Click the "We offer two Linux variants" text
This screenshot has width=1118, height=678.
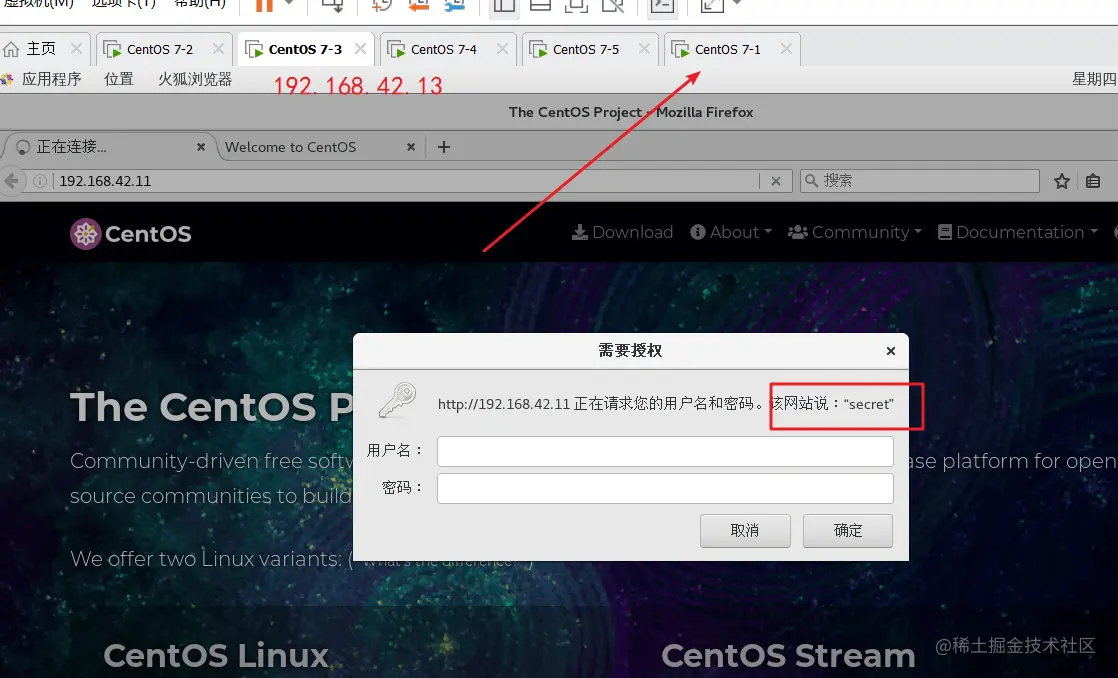[206, 558]
